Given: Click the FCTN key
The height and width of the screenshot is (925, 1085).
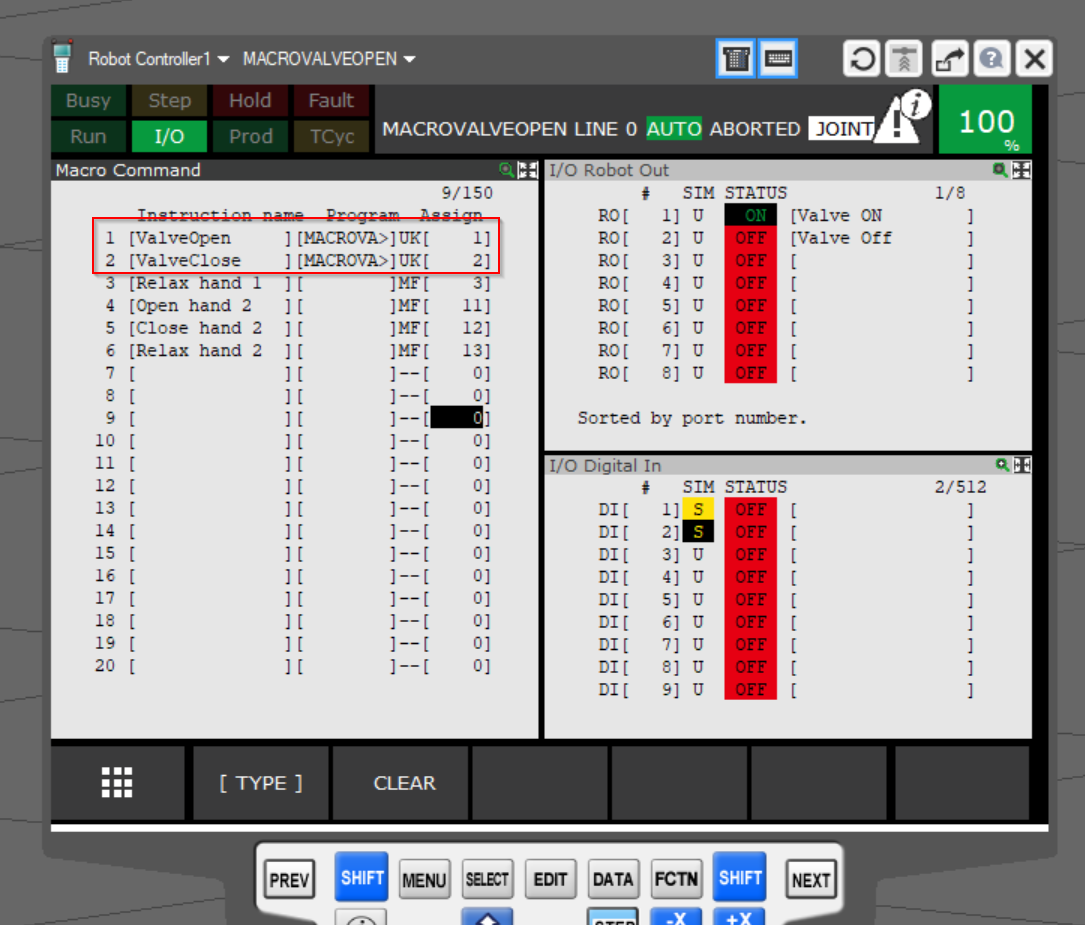Looking at the screenshot, I should pos(676,879).
